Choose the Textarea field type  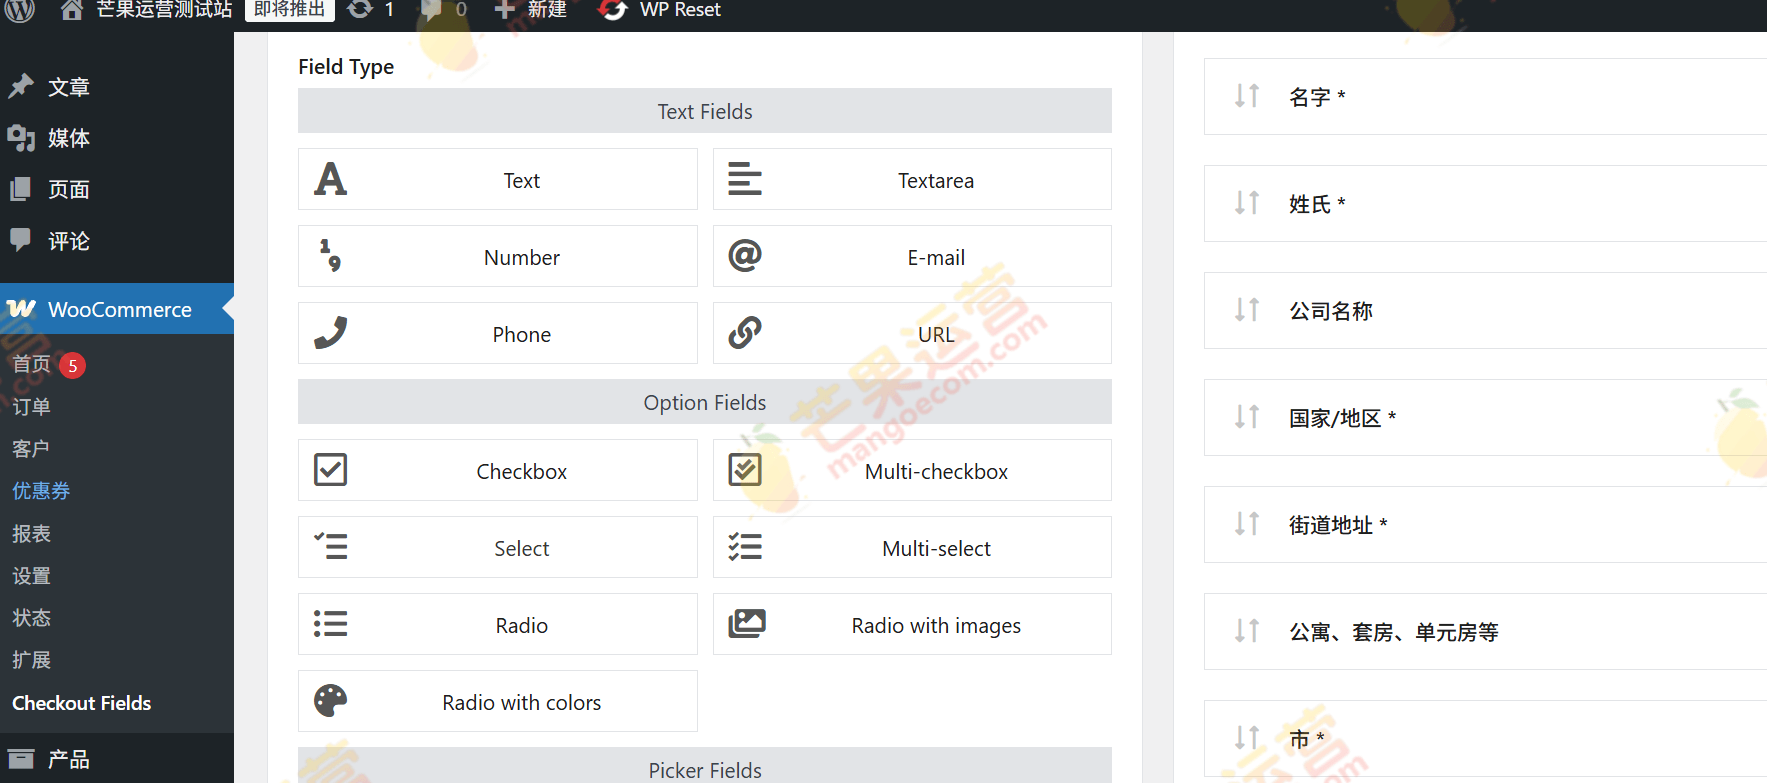(912, 179)
